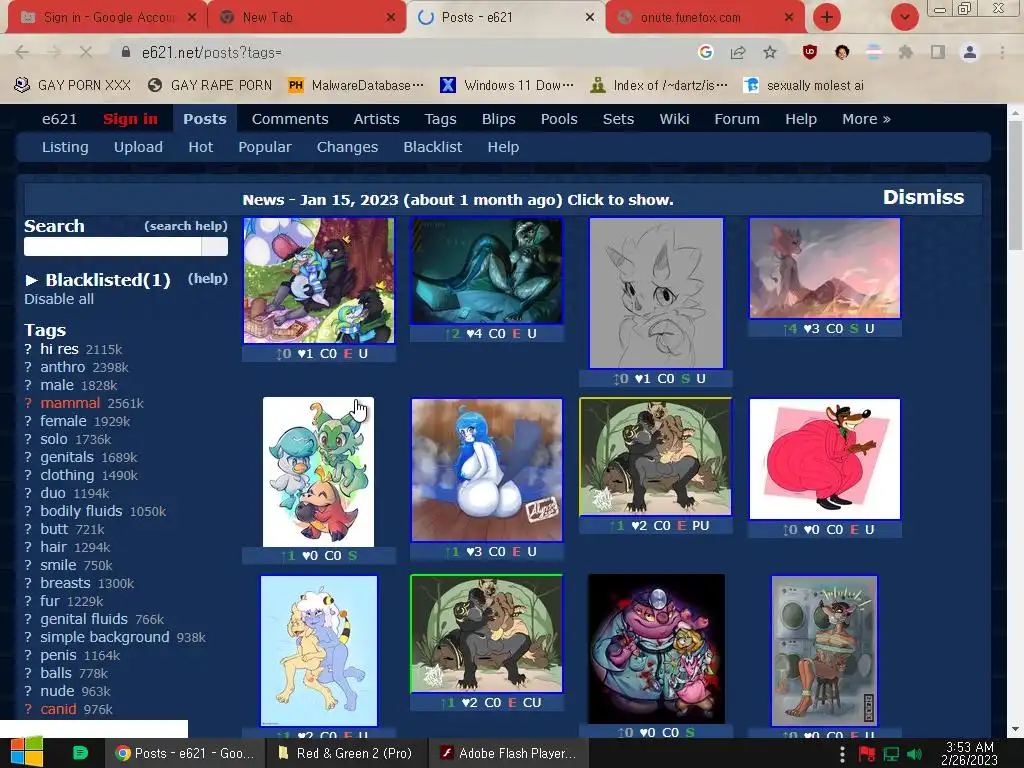Viewport: 1024px width, 768px height.
Task: Open 'Red & Green 2 (Pro)' taskbar window
Action: click(x=345, y=753)
